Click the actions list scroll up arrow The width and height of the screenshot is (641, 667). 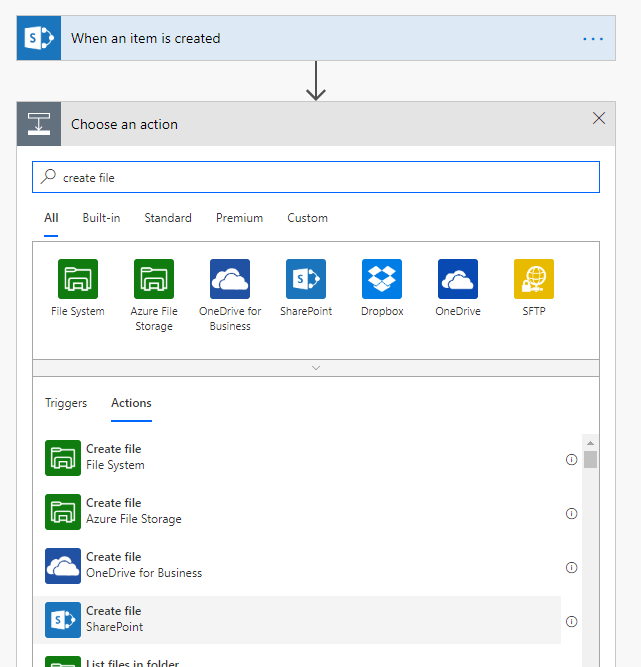pos(590,443)
